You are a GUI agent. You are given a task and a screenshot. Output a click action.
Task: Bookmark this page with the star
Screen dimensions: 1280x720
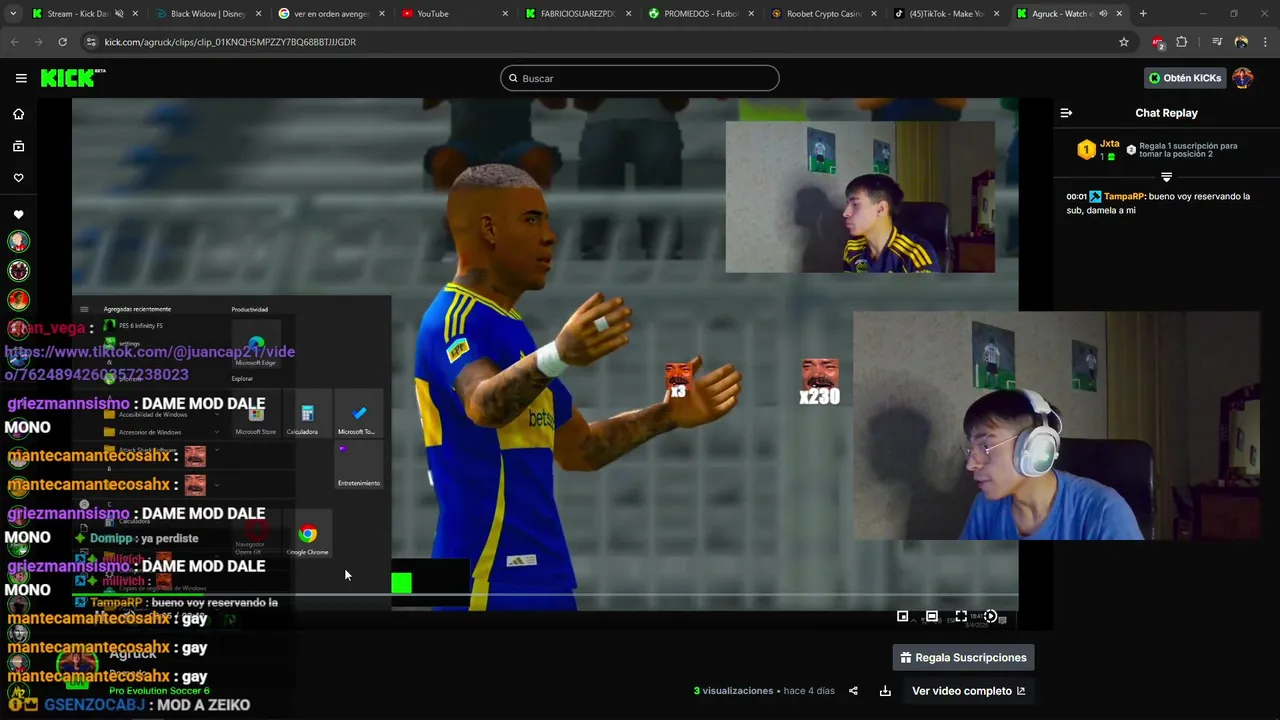pyautogui.click(x=1124, y=42)
